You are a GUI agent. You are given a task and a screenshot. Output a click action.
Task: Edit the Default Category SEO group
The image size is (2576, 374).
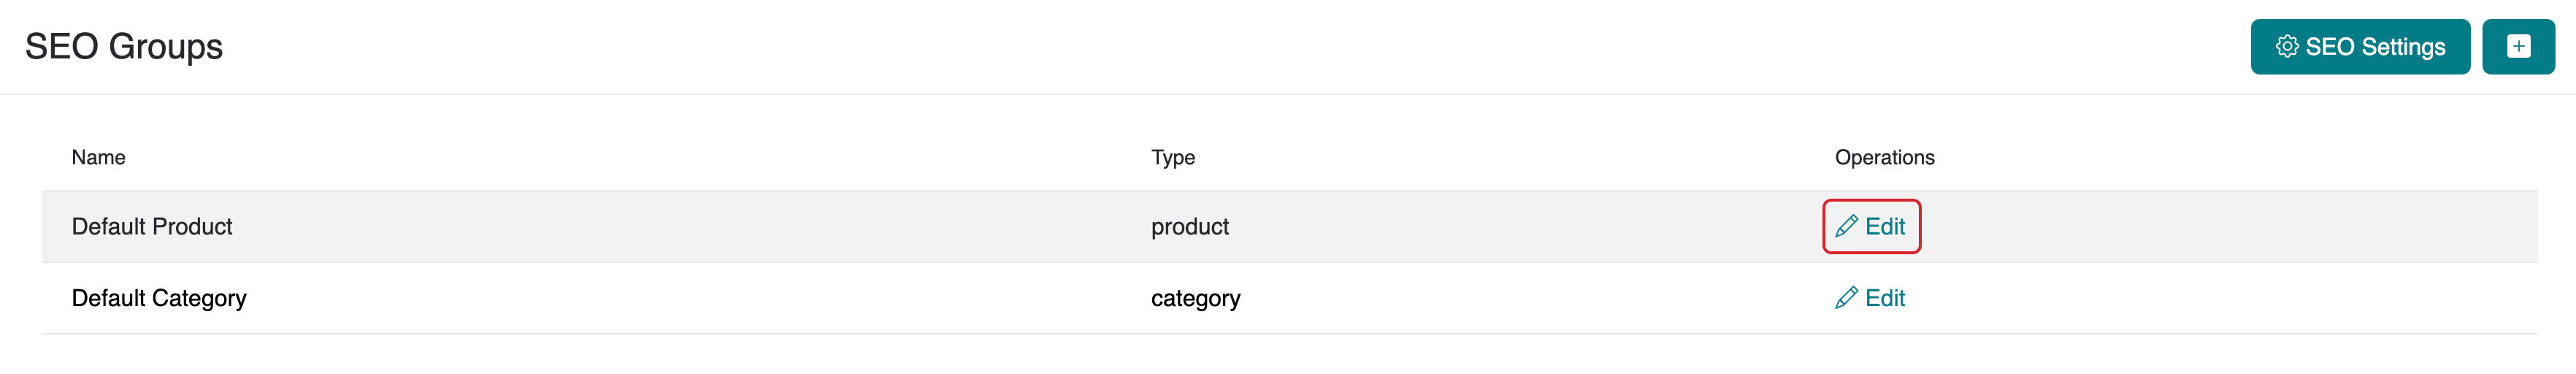pos(1870,298)
